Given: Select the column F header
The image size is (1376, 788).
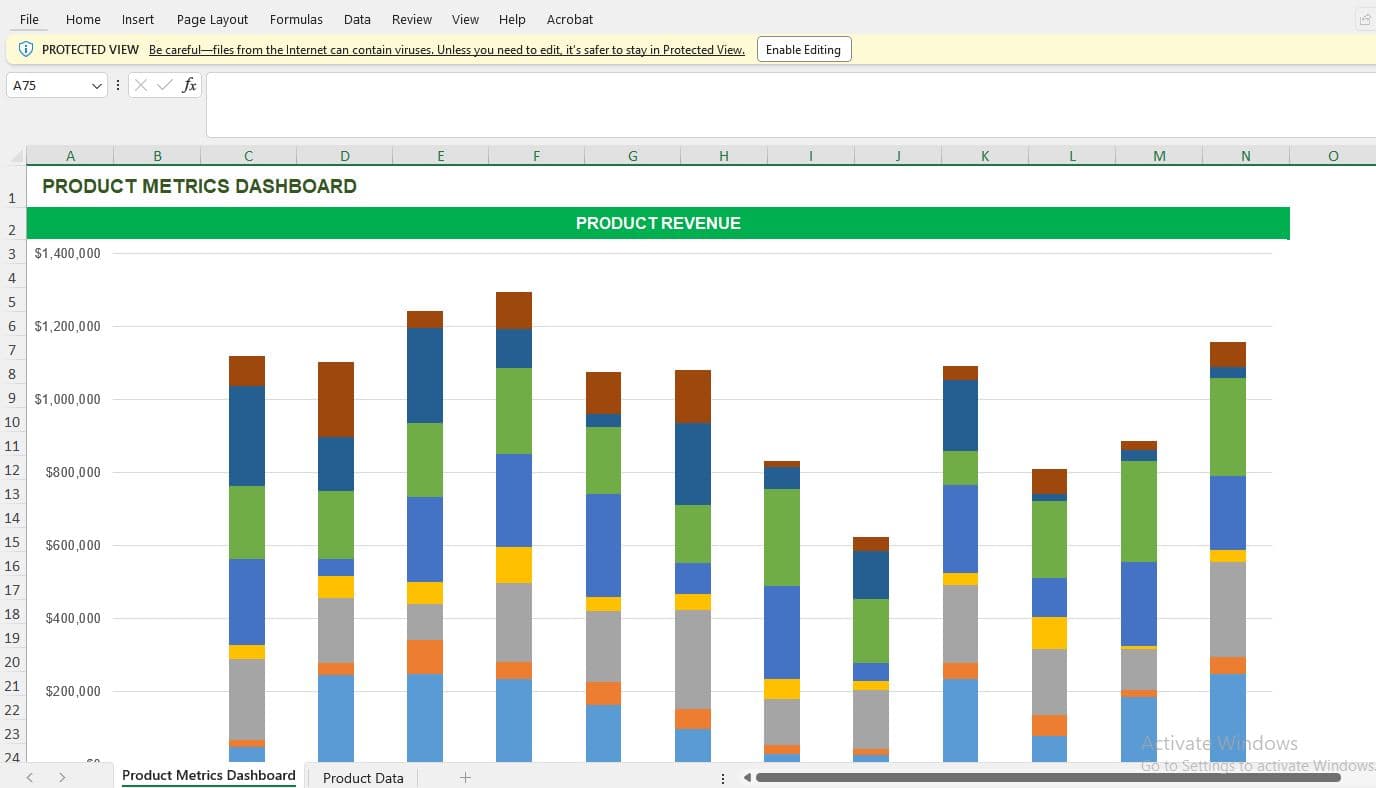Looking at the screenshot, I should pos(536,155).
